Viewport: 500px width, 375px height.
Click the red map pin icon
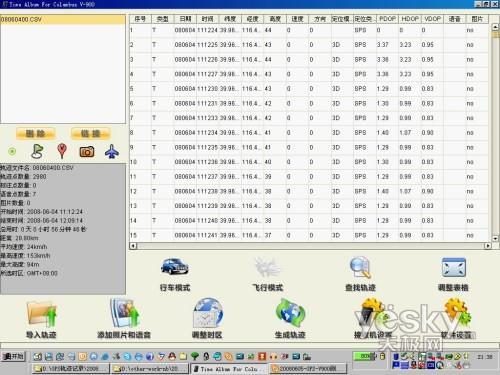coord(62,151)
